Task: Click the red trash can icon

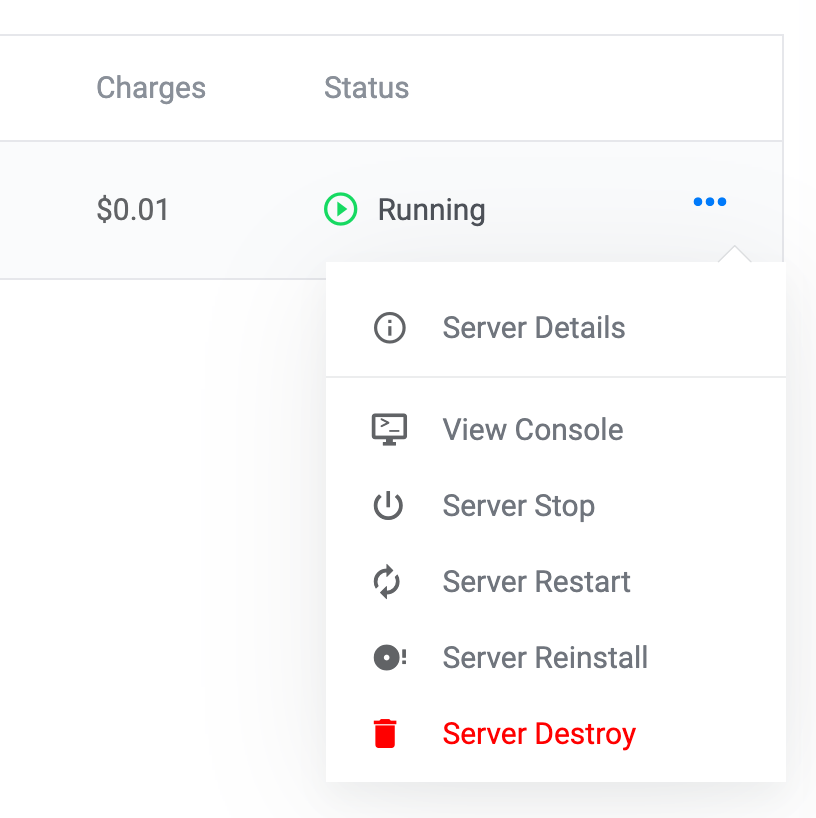Action: coord(385,733)
